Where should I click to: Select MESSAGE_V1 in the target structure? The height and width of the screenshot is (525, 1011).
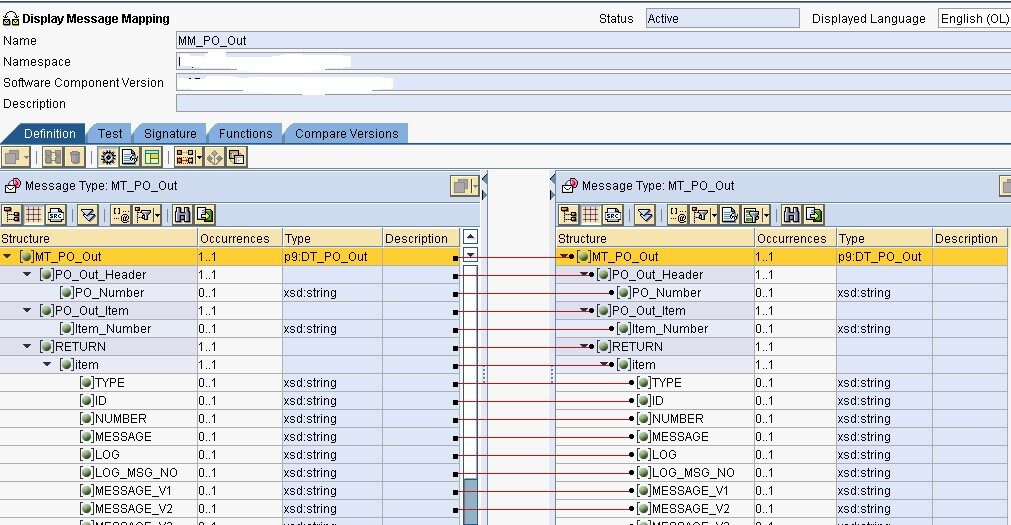[x=689, y=491]
